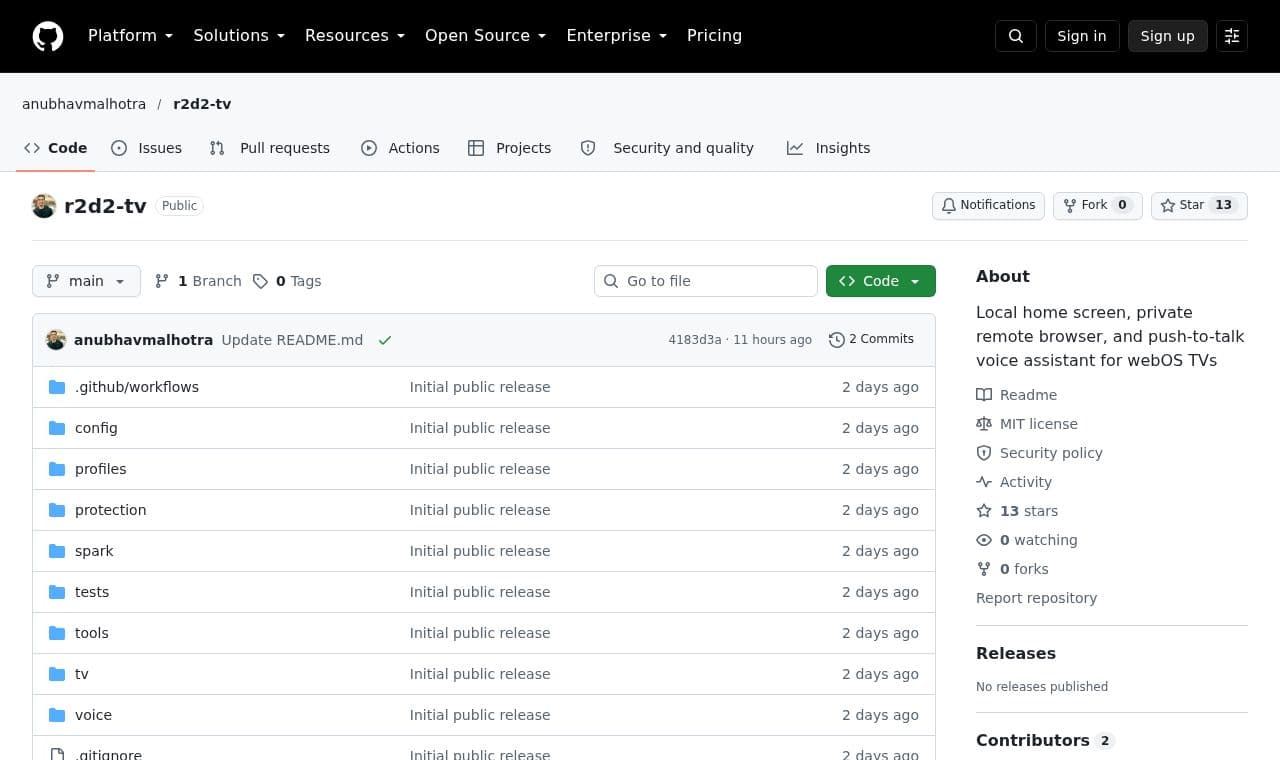
Task: Click the Go to file search field
Action: point(706,281)
